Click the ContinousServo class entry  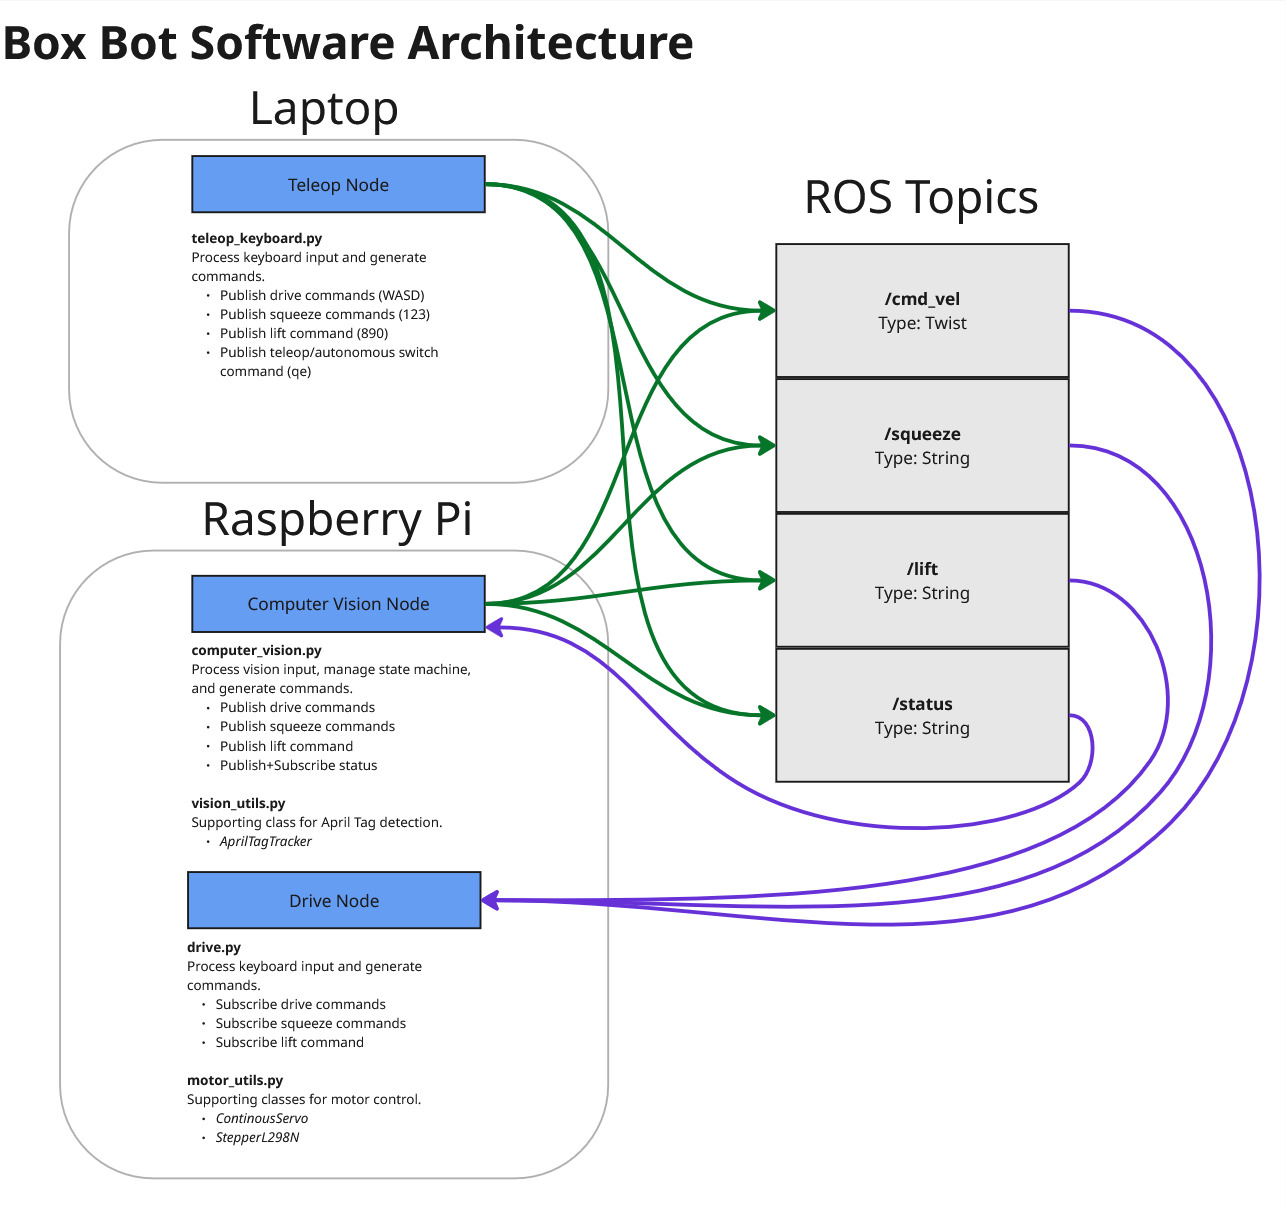tap(260, 1118)
